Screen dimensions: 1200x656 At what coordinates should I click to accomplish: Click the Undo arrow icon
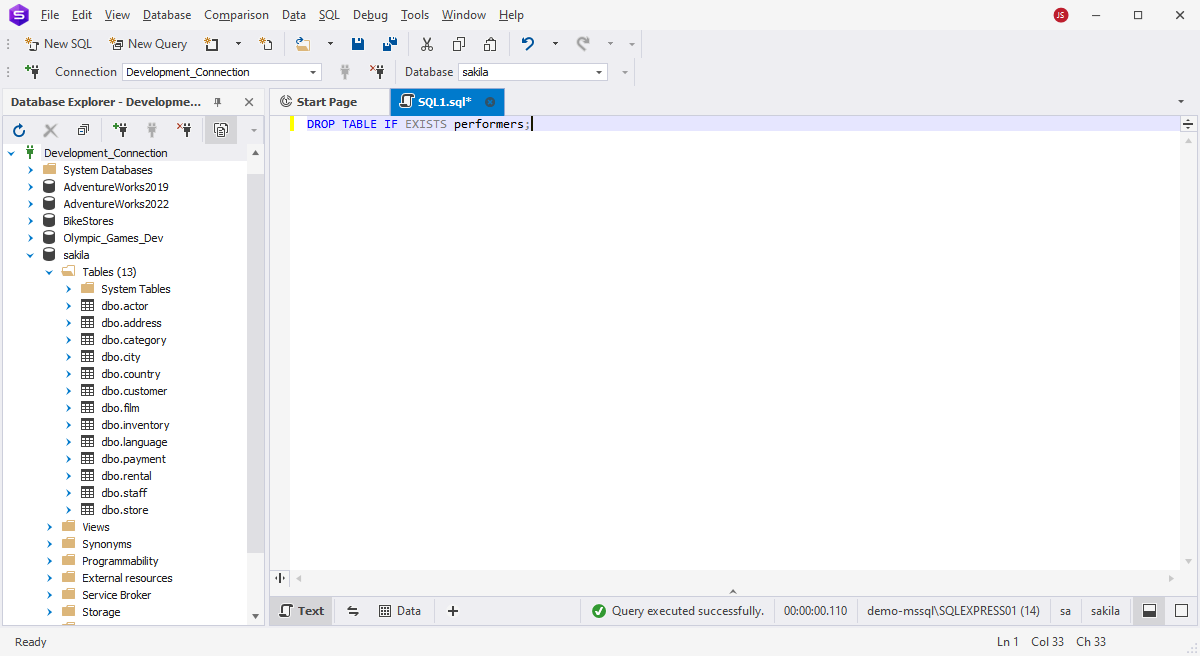click(528, 44)
